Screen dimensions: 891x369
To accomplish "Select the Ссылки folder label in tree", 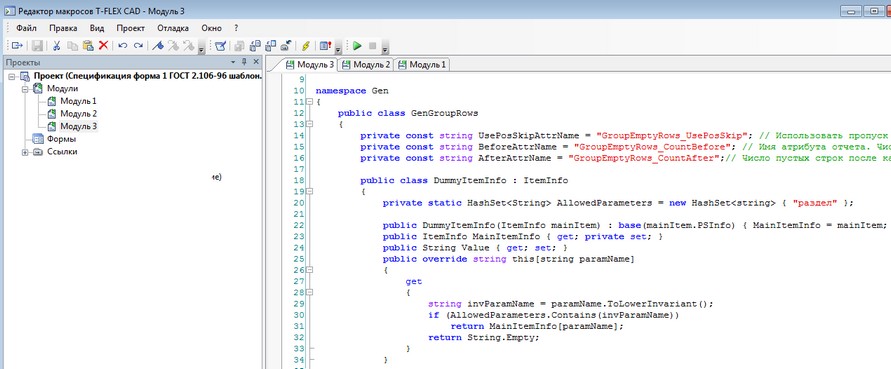I will coord(62,152).
